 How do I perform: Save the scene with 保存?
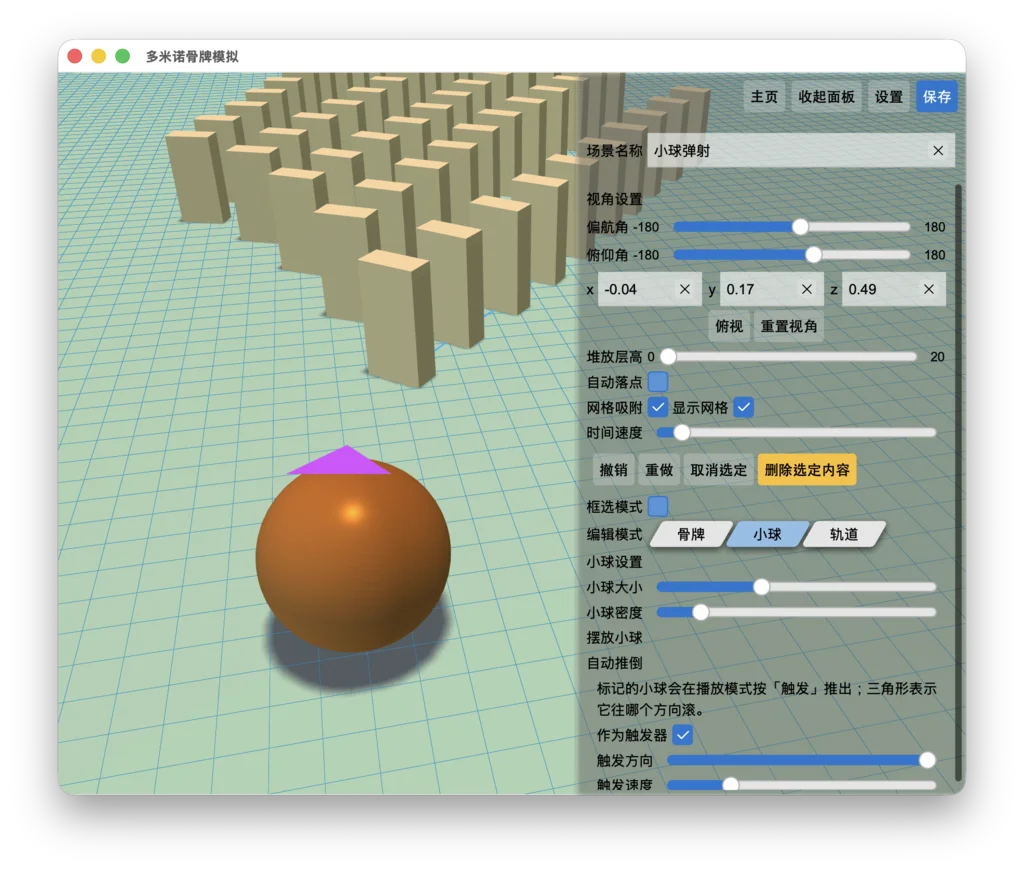(936, 97)
